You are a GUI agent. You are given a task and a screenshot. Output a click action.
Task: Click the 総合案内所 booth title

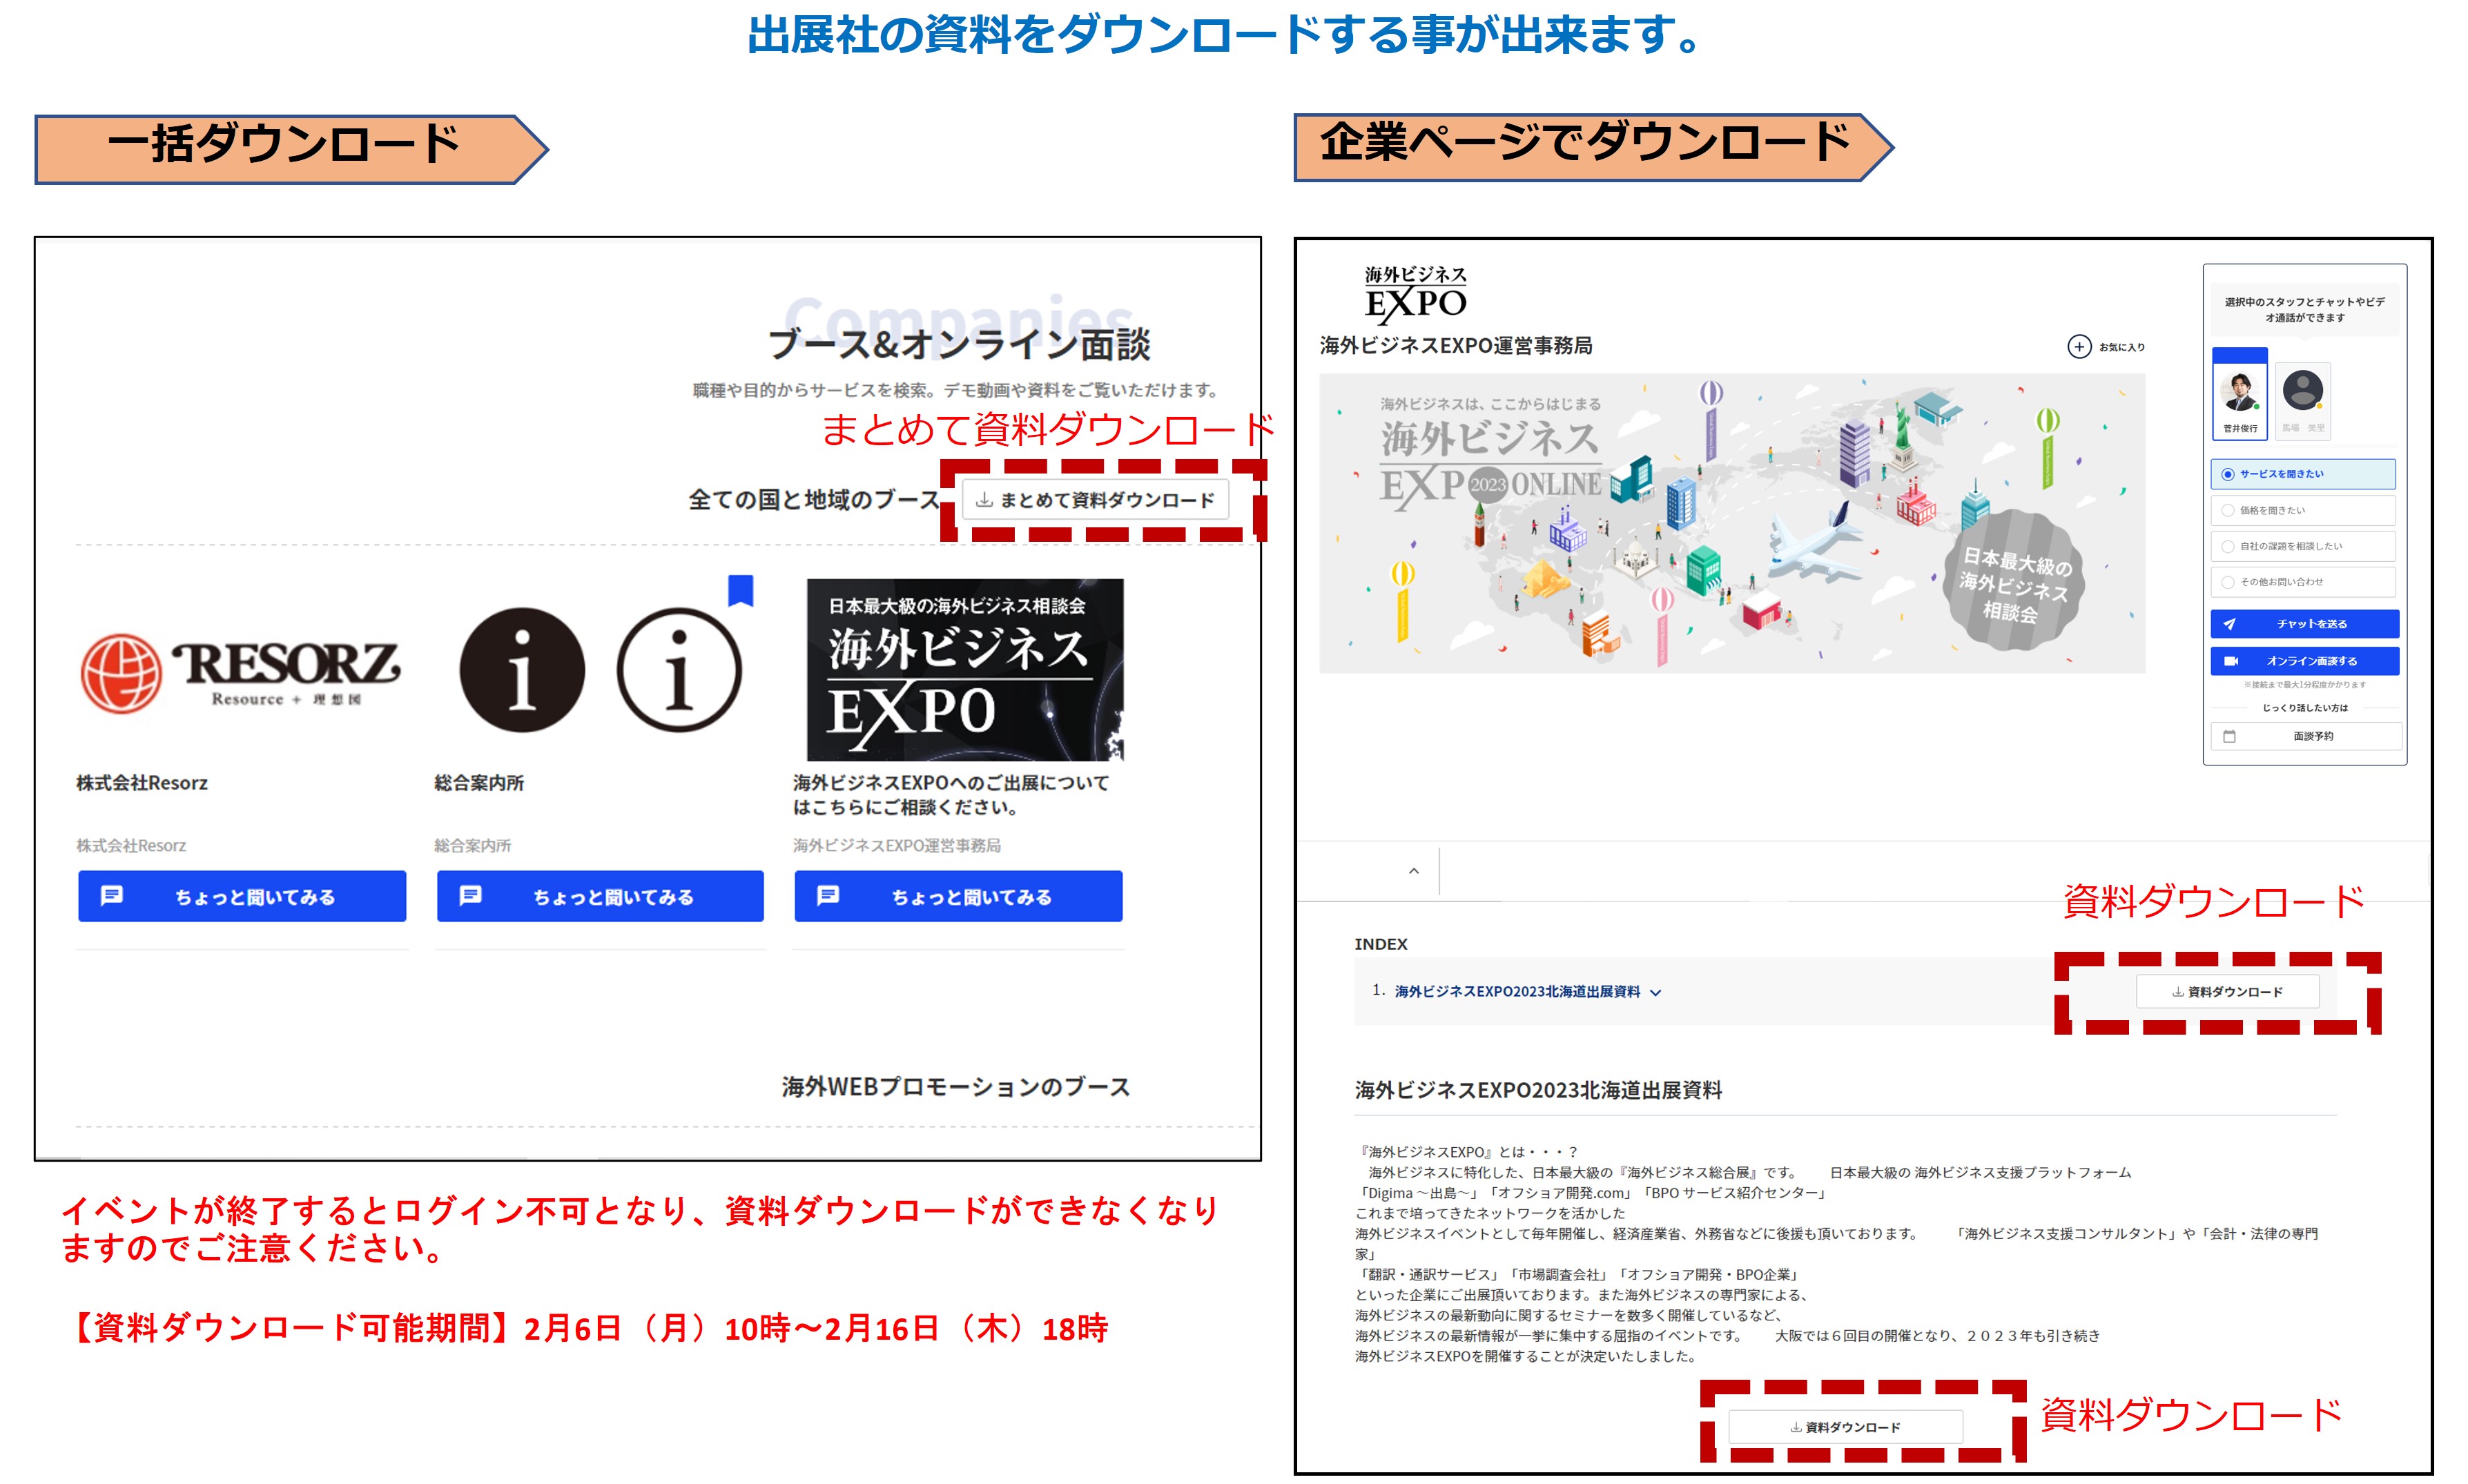coord(479,783)
